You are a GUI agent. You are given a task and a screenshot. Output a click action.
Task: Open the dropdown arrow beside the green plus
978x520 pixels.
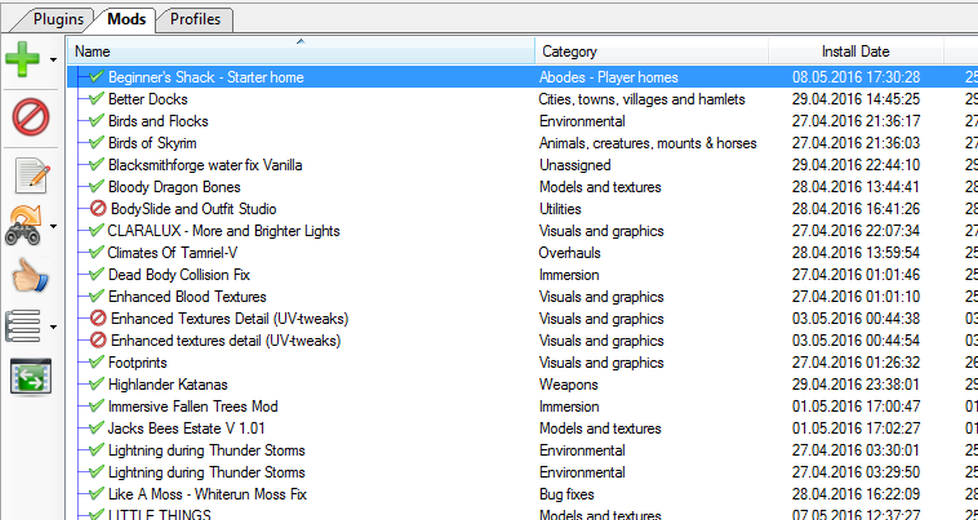tap(53, 60)
